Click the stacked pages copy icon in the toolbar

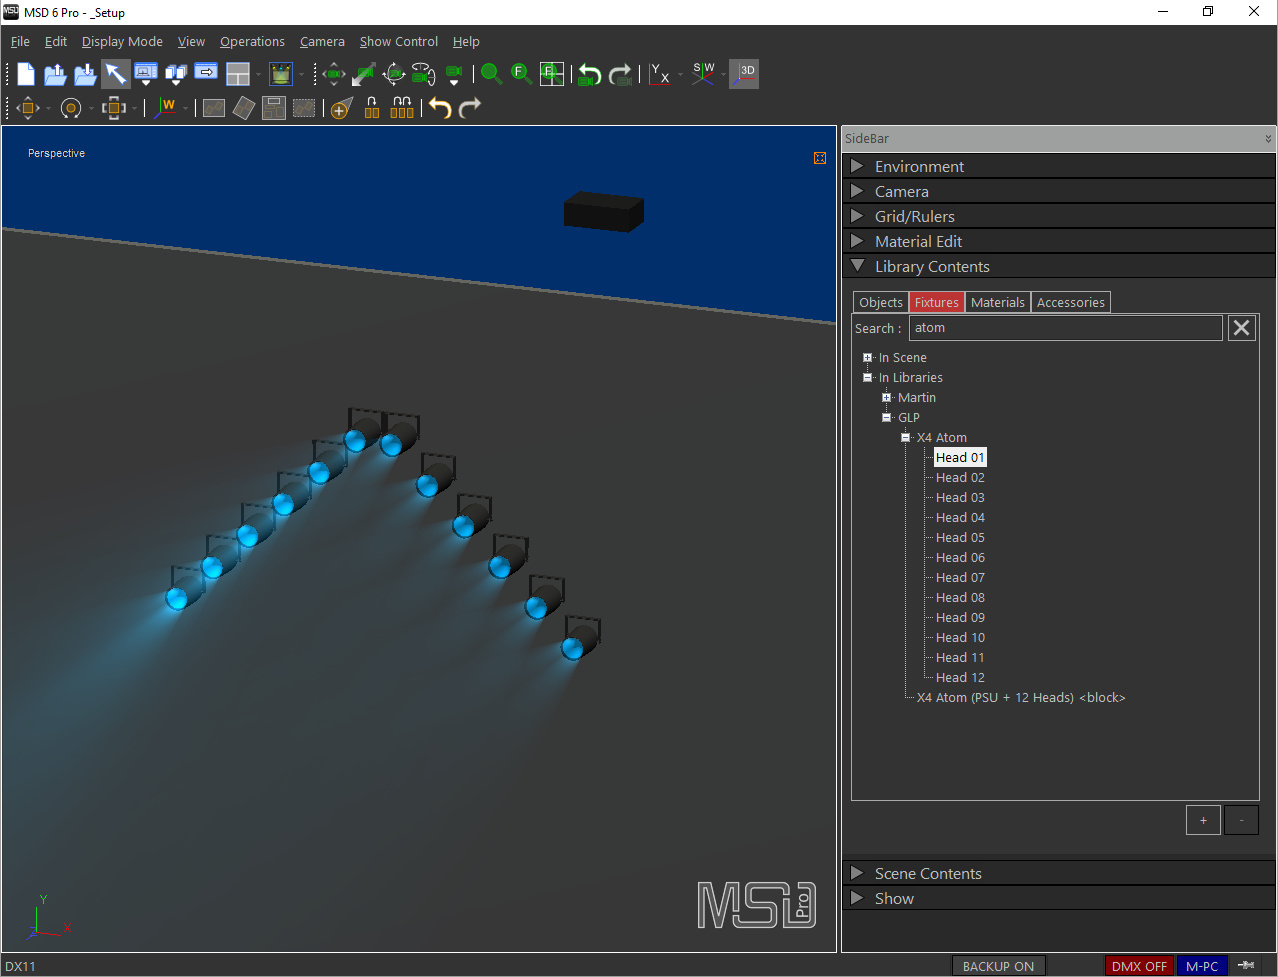(176, 74)
